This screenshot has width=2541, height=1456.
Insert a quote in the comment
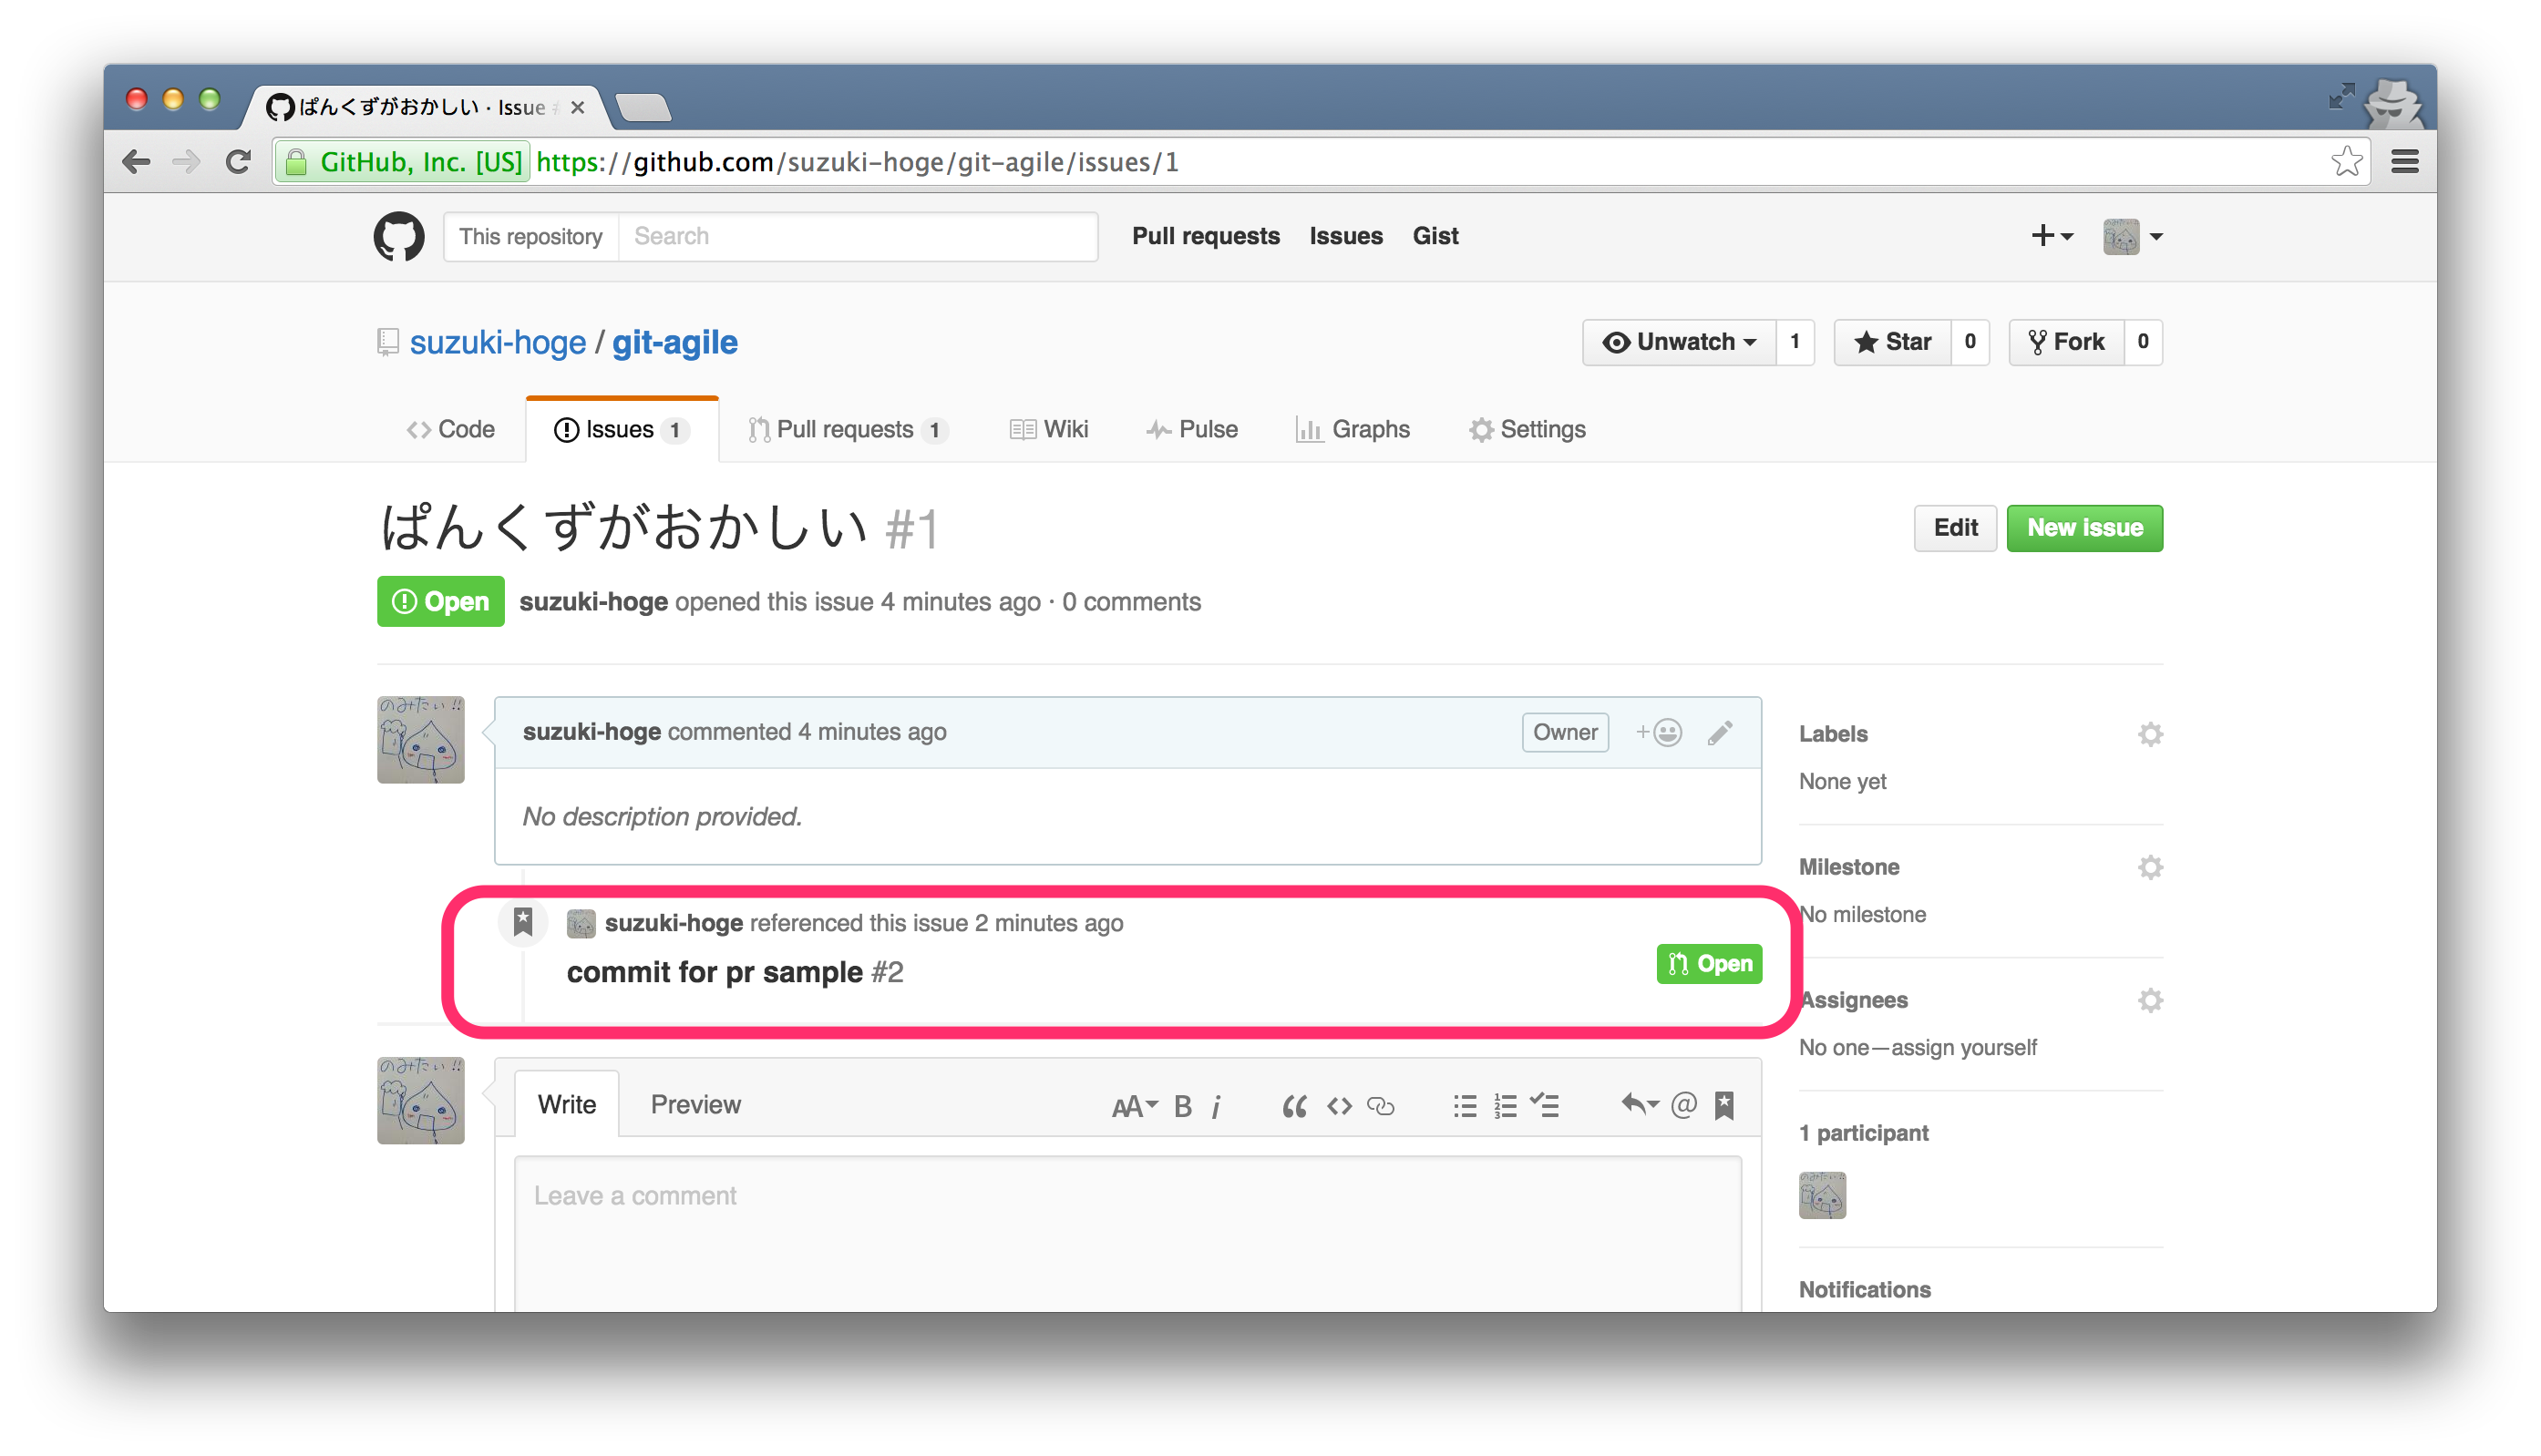coord(1293,1105)
